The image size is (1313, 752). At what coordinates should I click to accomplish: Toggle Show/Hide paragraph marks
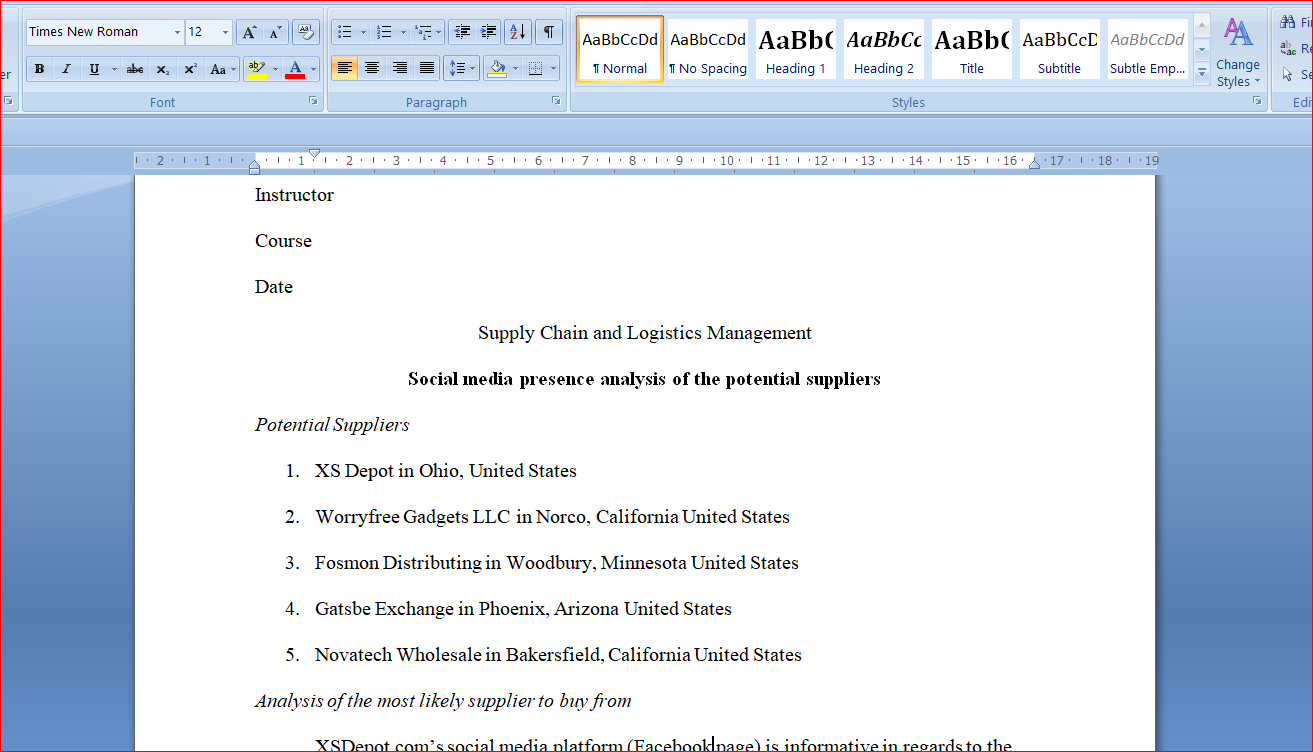tap(549, 32)
